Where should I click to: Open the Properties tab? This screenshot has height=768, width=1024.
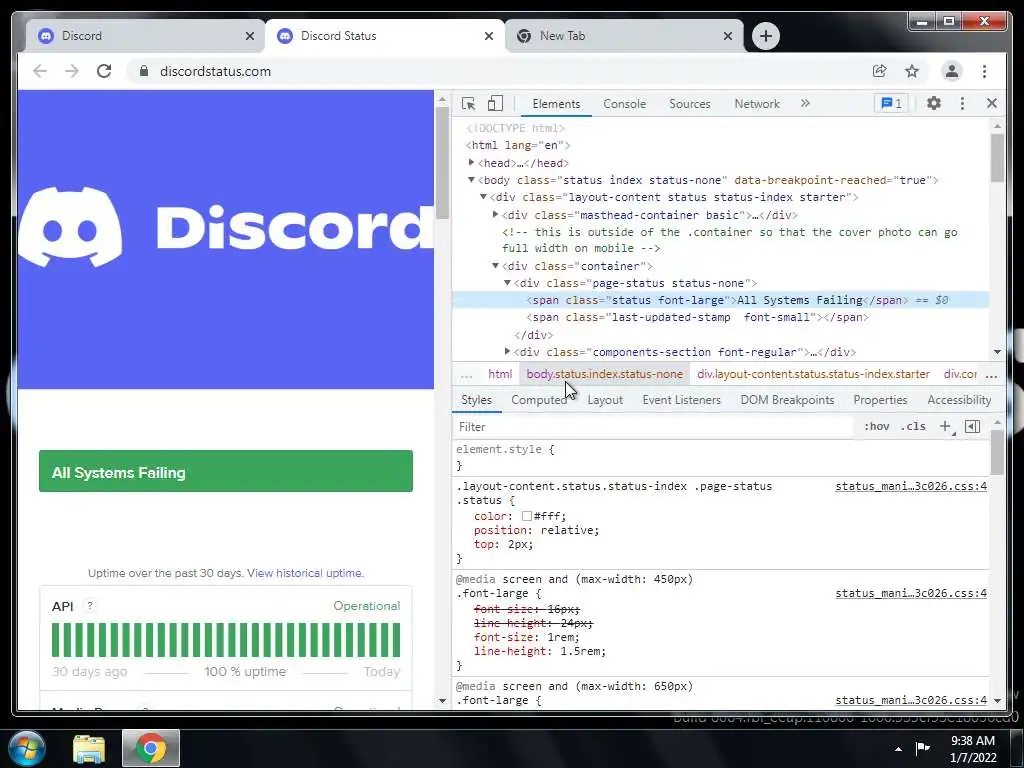coord(880,400)
